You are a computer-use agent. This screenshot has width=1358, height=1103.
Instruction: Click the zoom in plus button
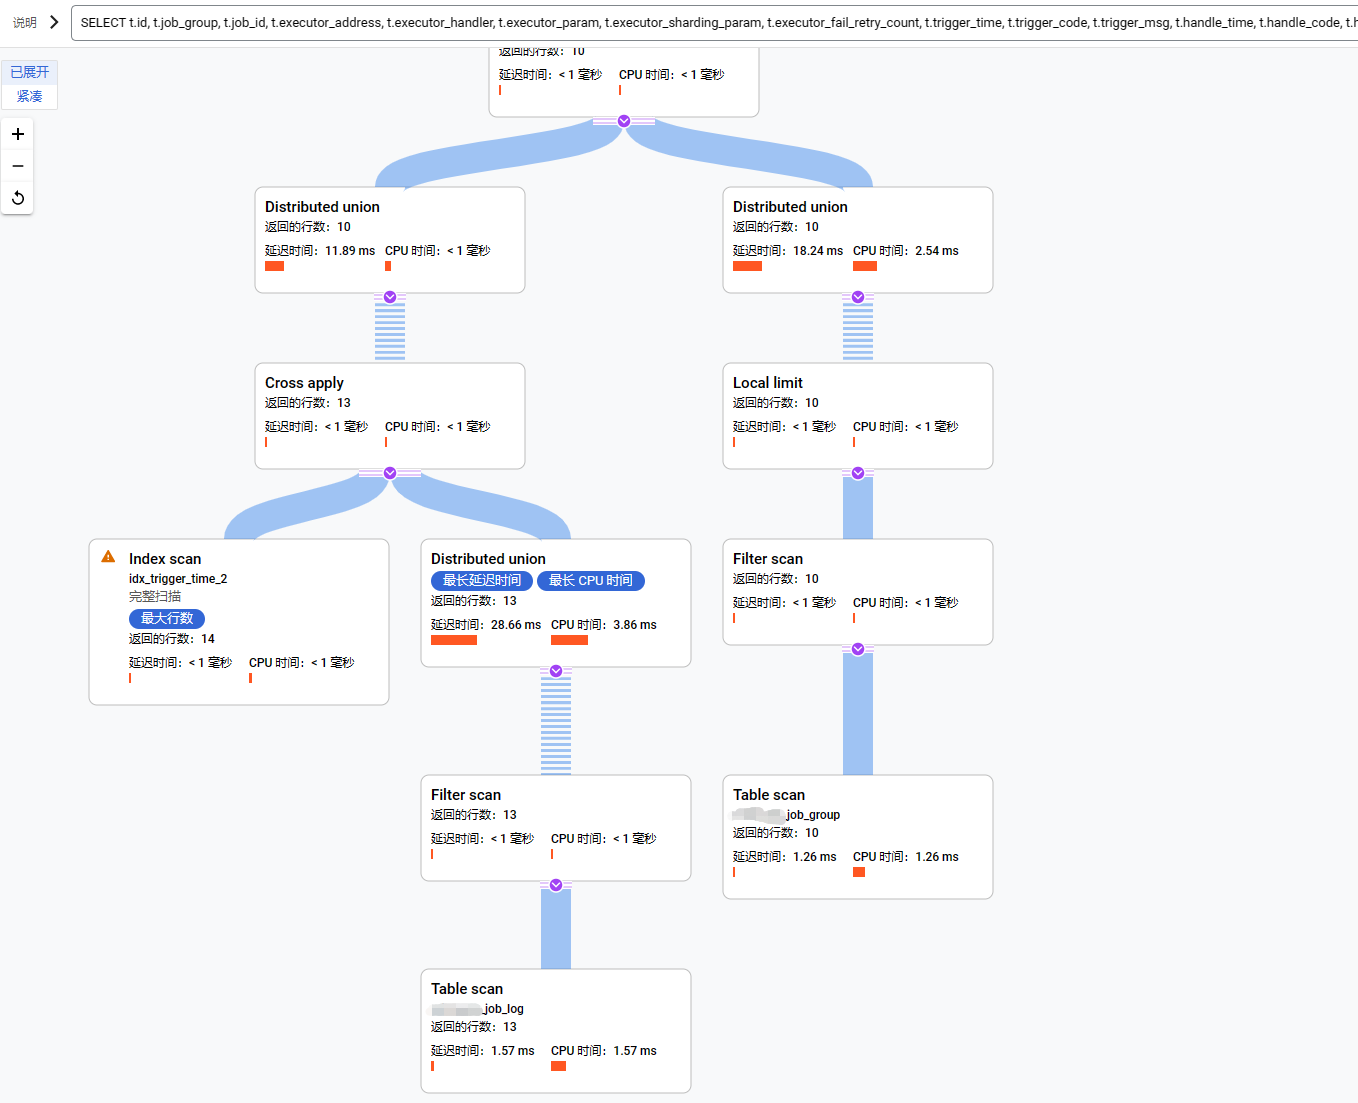point(18,134)
